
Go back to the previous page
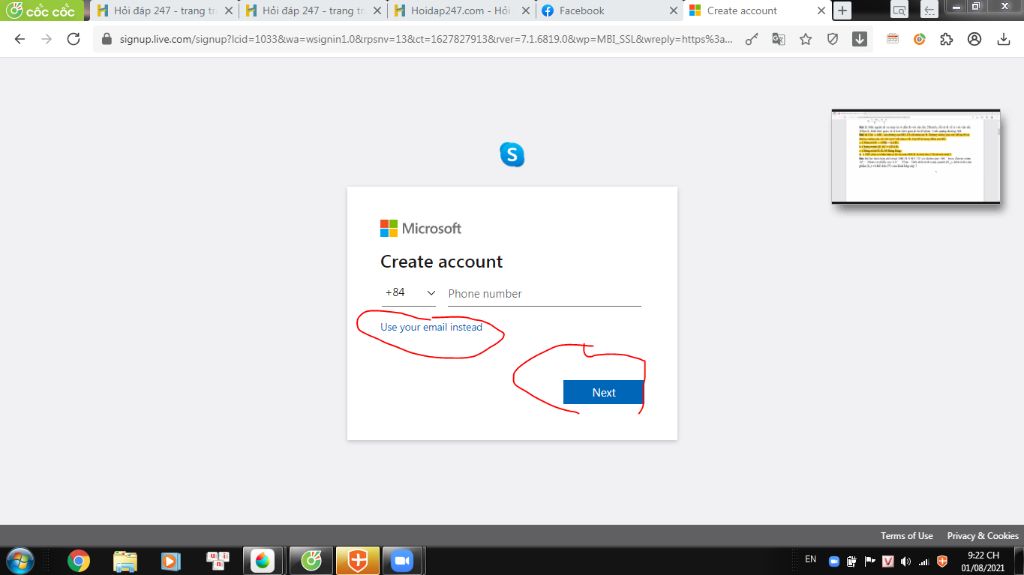[x=20, y=39]
